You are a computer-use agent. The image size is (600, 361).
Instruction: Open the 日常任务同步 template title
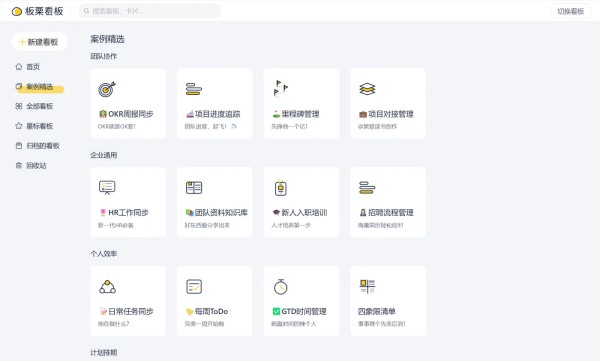[126, 312]
